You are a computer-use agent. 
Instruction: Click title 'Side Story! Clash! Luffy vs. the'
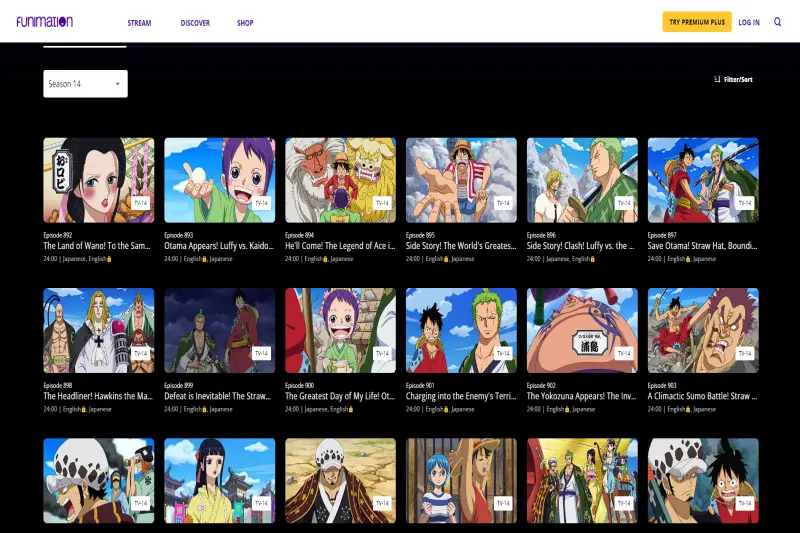pos(581,246)
